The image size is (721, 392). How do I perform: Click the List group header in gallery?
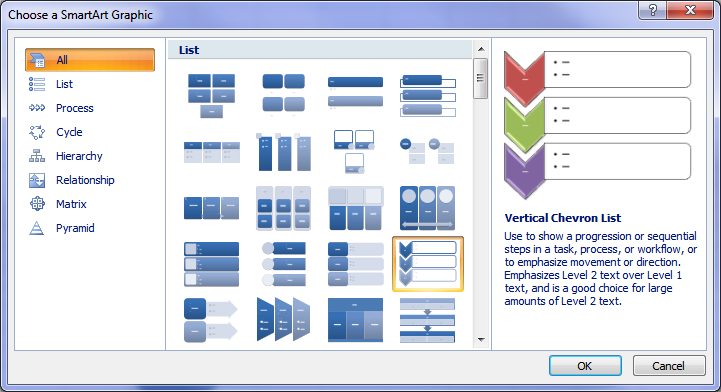coord(320,50)
